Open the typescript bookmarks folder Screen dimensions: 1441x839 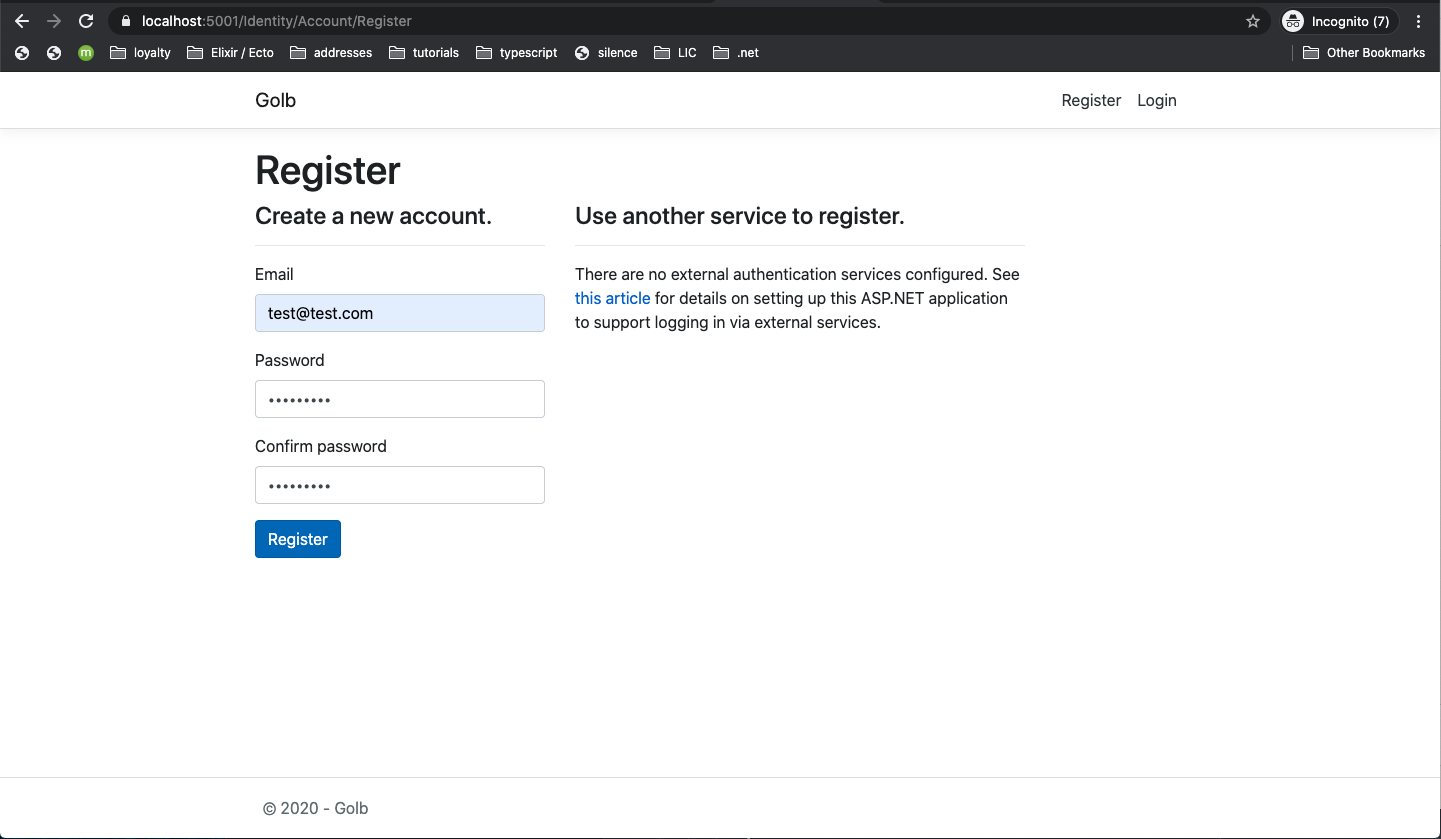517,53
